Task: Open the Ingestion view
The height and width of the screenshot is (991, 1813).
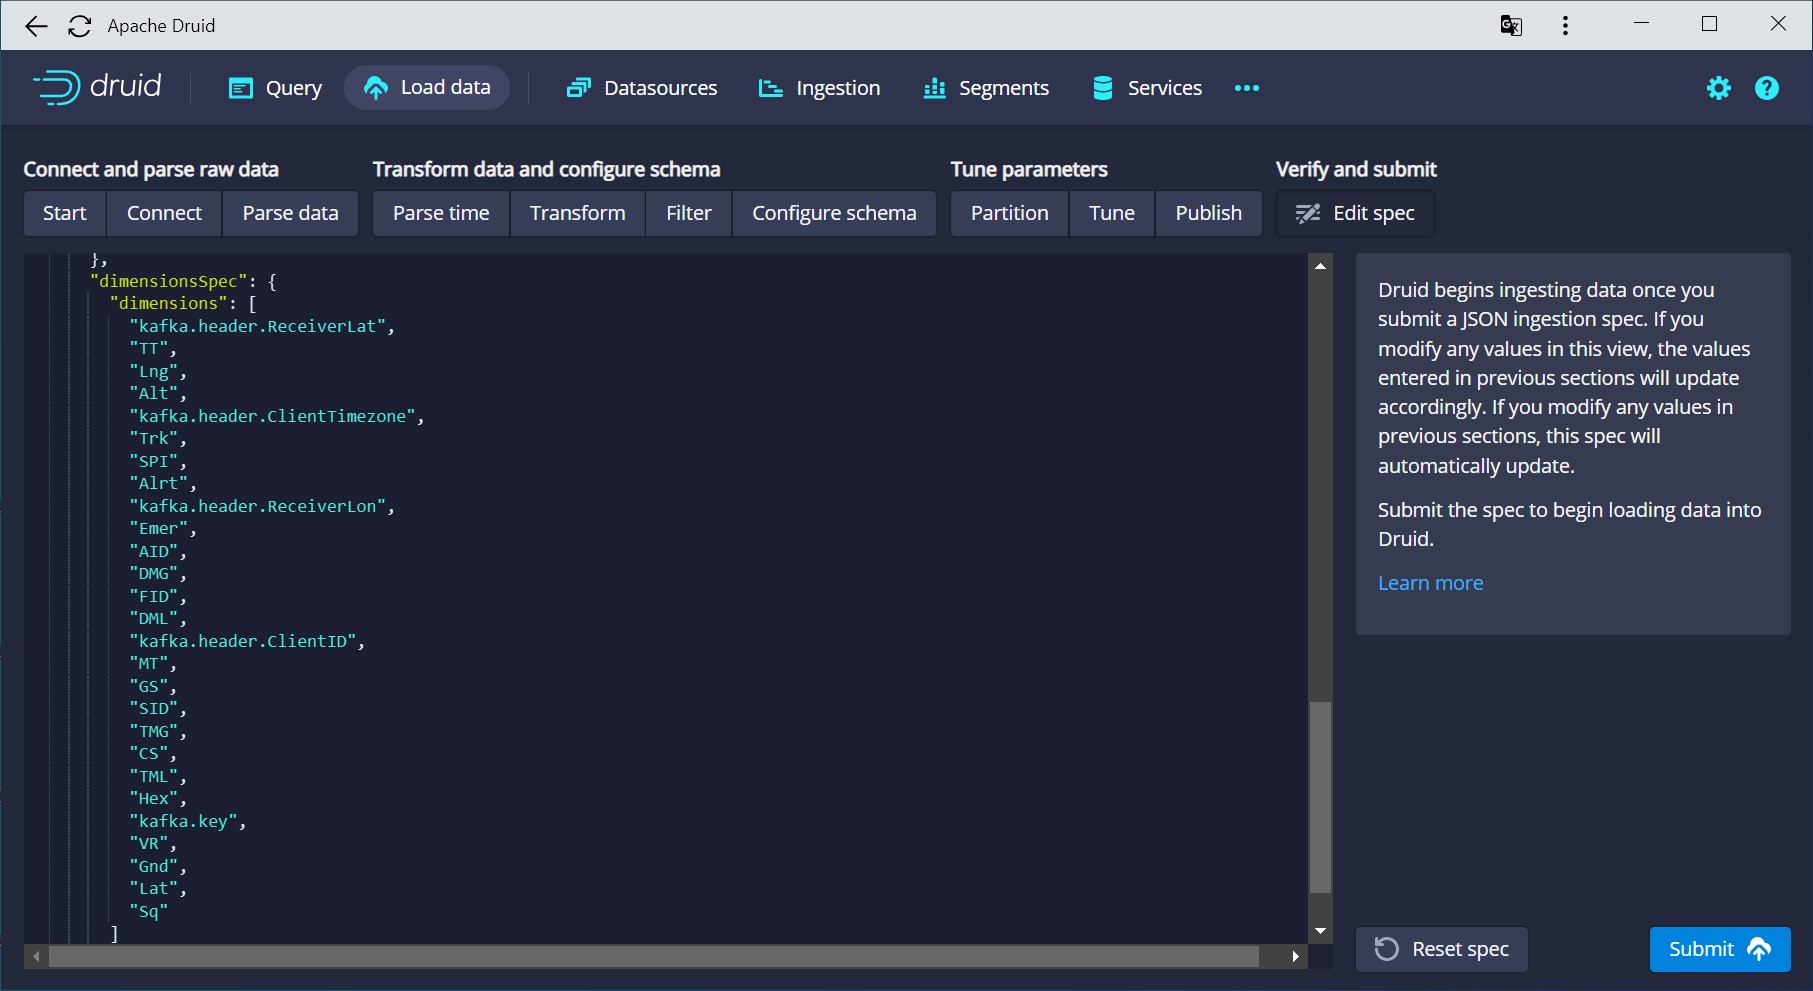Action: (x=819, y=88)
